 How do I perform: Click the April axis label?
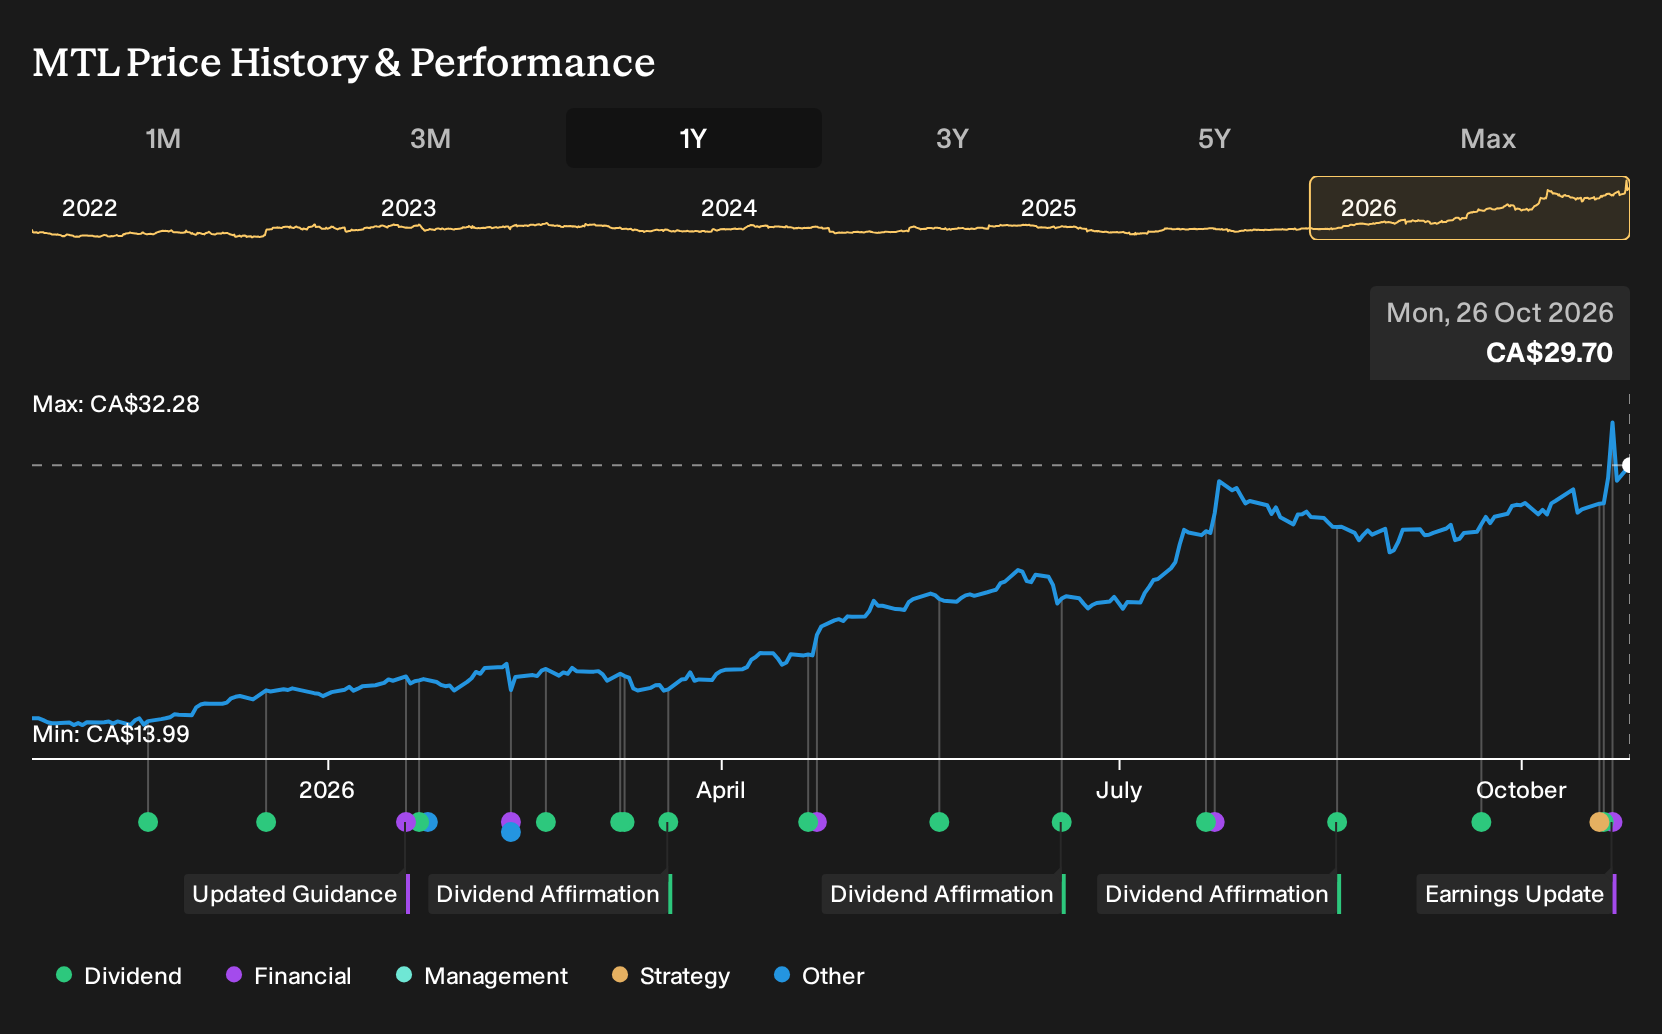point(721,790)
